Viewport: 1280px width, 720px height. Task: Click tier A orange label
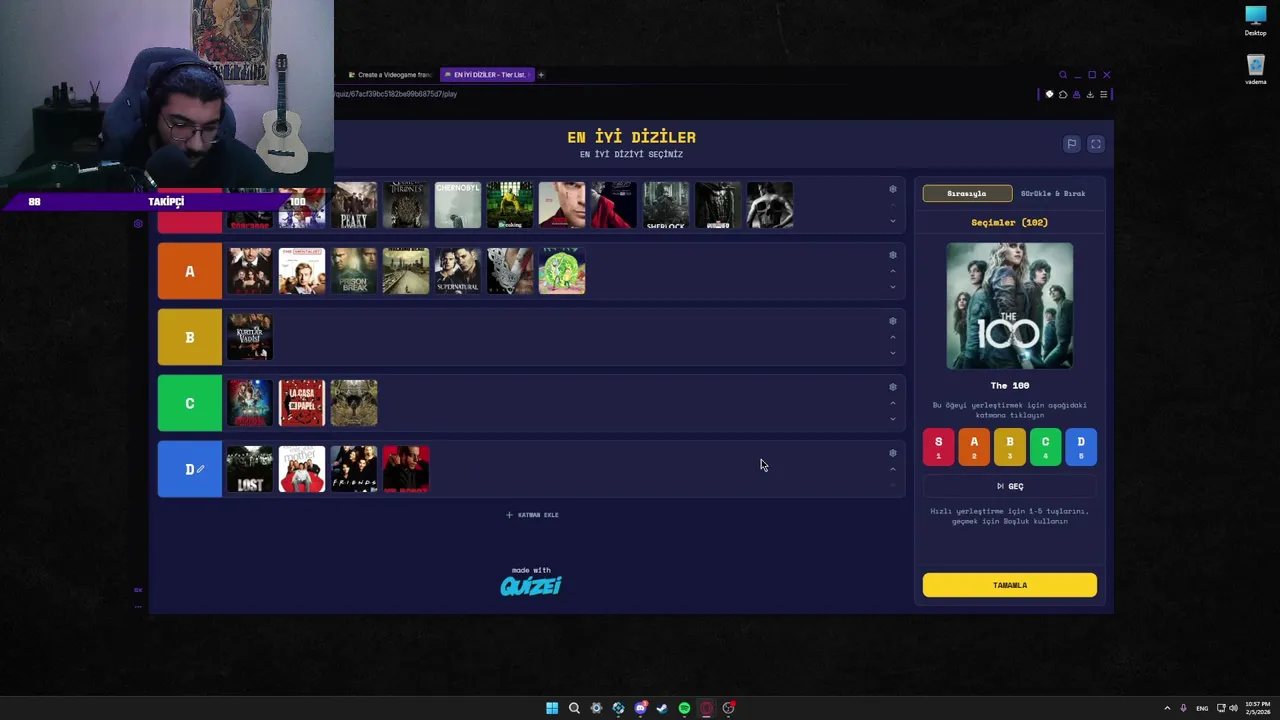(x=190, y=271)
